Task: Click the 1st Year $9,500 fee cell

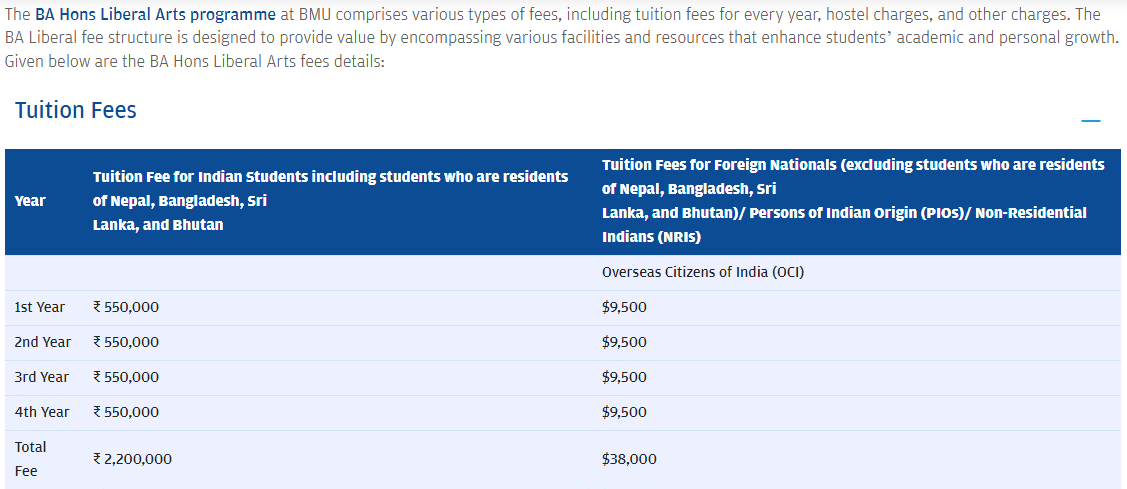Action: tap(624, 307)
